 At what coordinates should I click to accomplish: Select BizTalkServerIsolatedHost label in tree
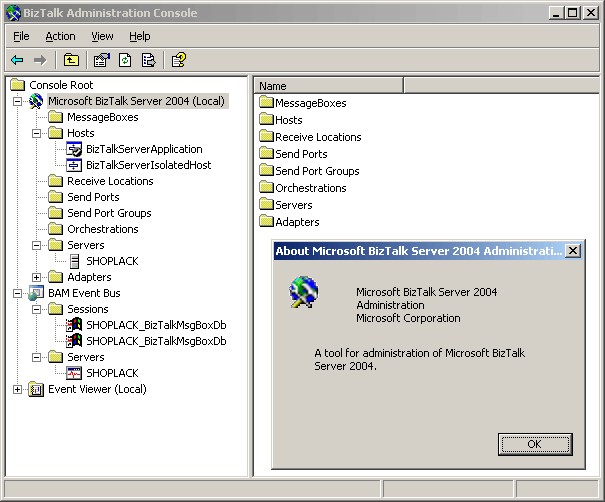[149, 165]
